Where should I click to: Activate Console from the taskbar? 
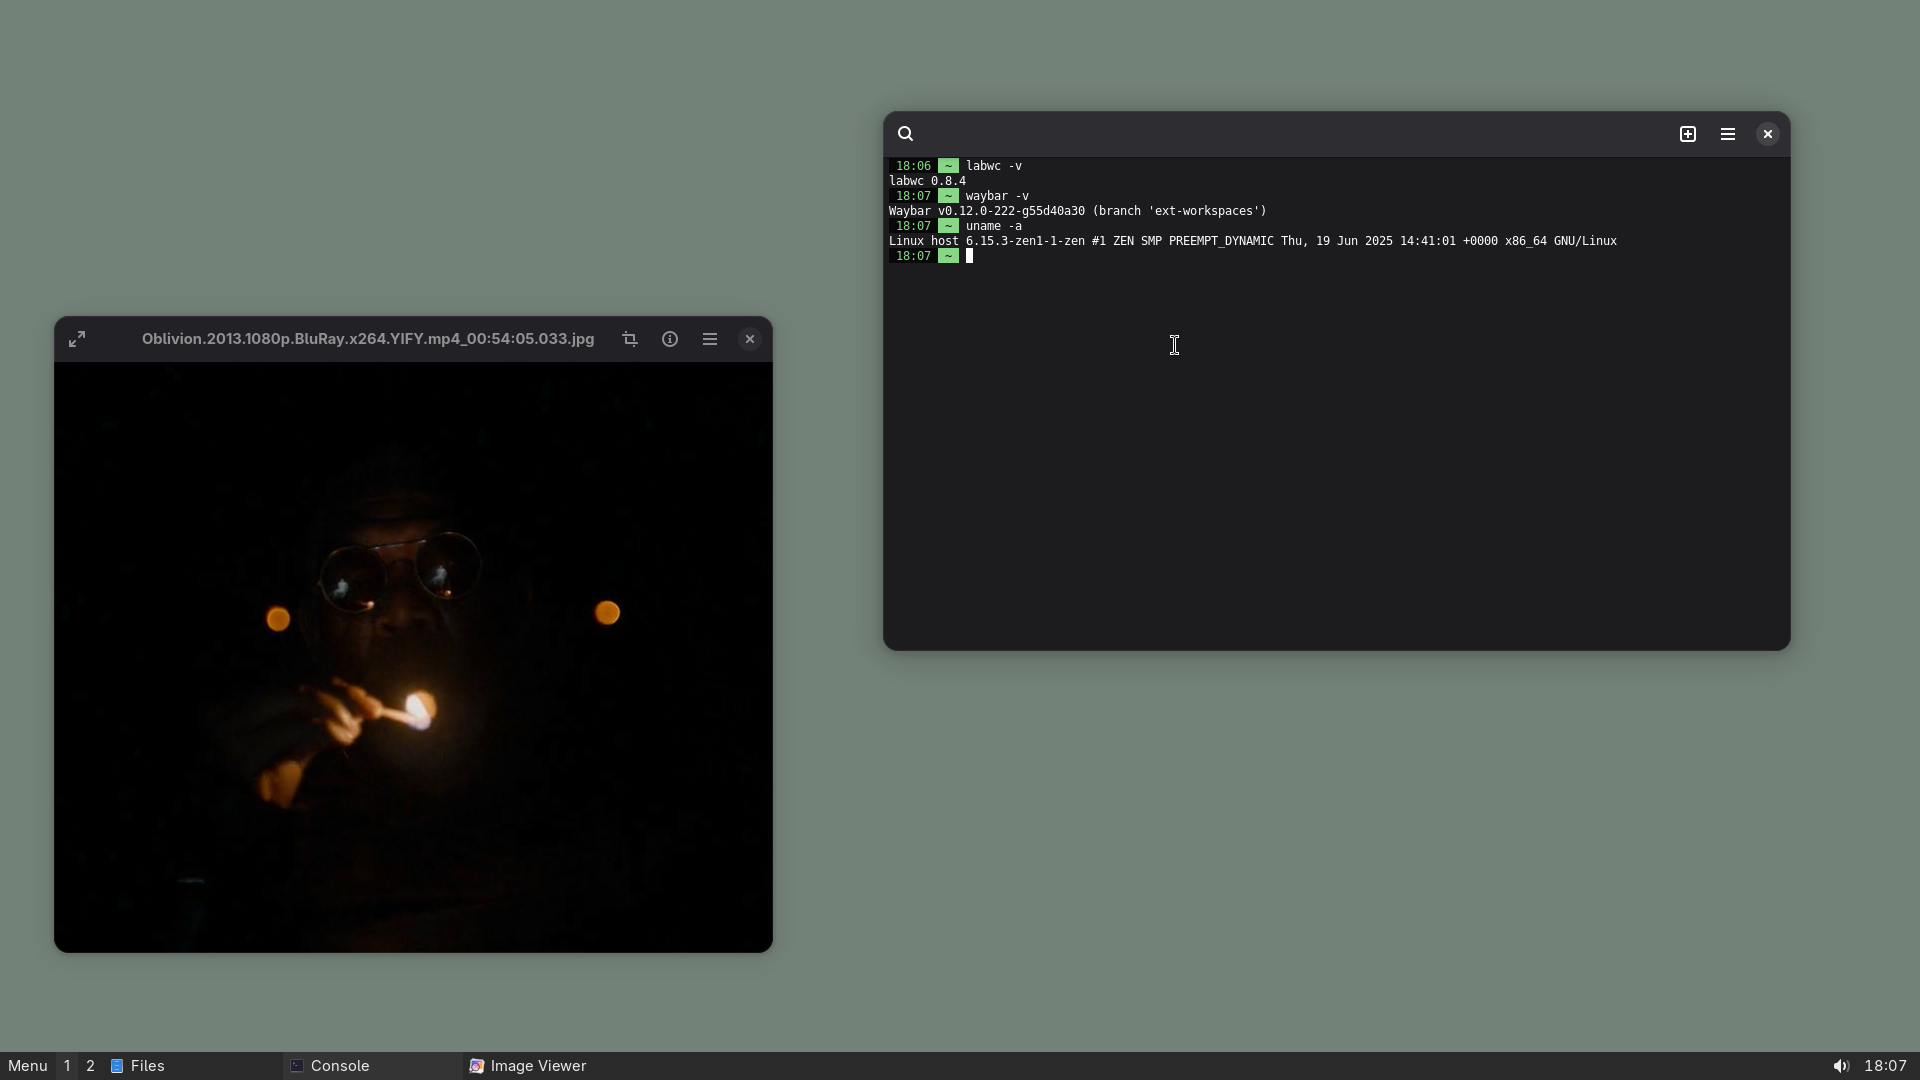[x=372, y=1066]
